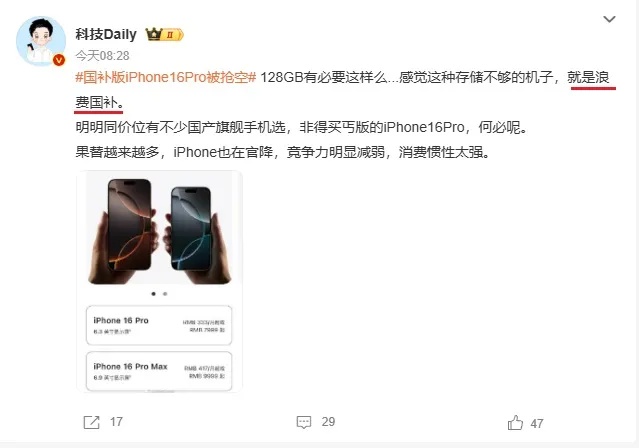The width and height of the screenshot is (639, 448).
Task: Select the second carousel dot indicator
Action: click(165, 294)
